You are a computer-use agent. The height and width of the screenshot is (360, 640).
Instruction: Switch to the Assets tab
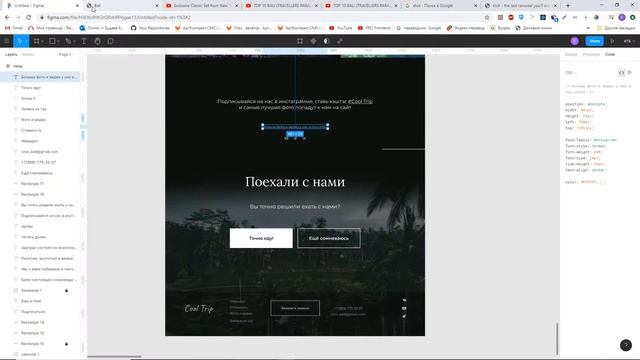coord(28,54)
